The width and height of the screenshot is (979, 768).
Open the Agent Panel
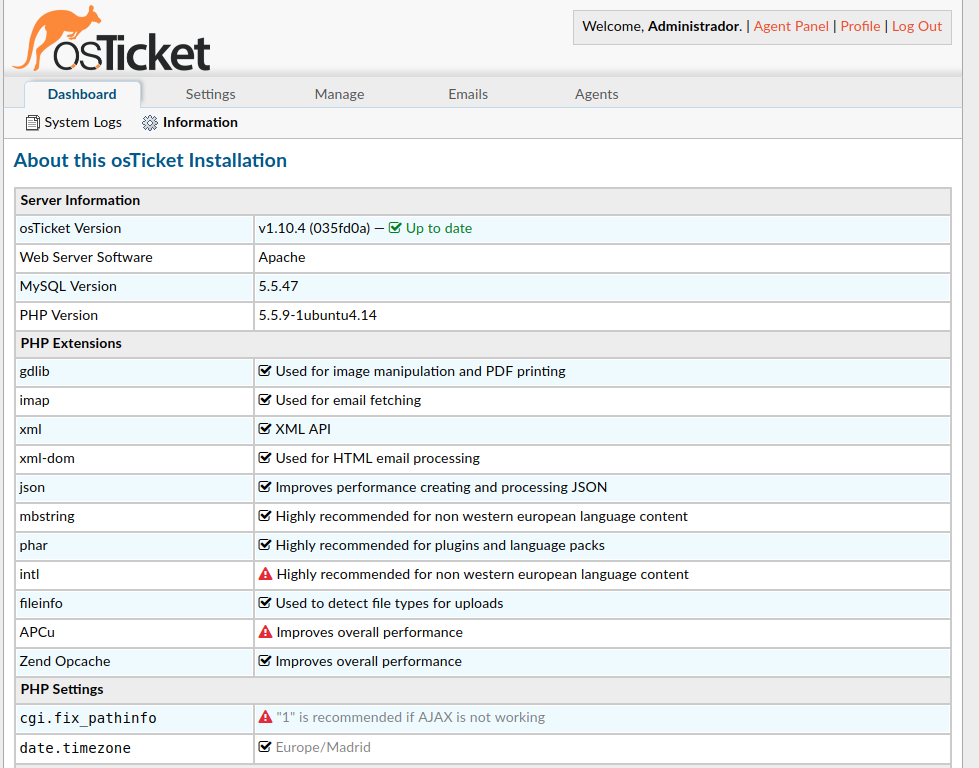[x=791, y=26]
